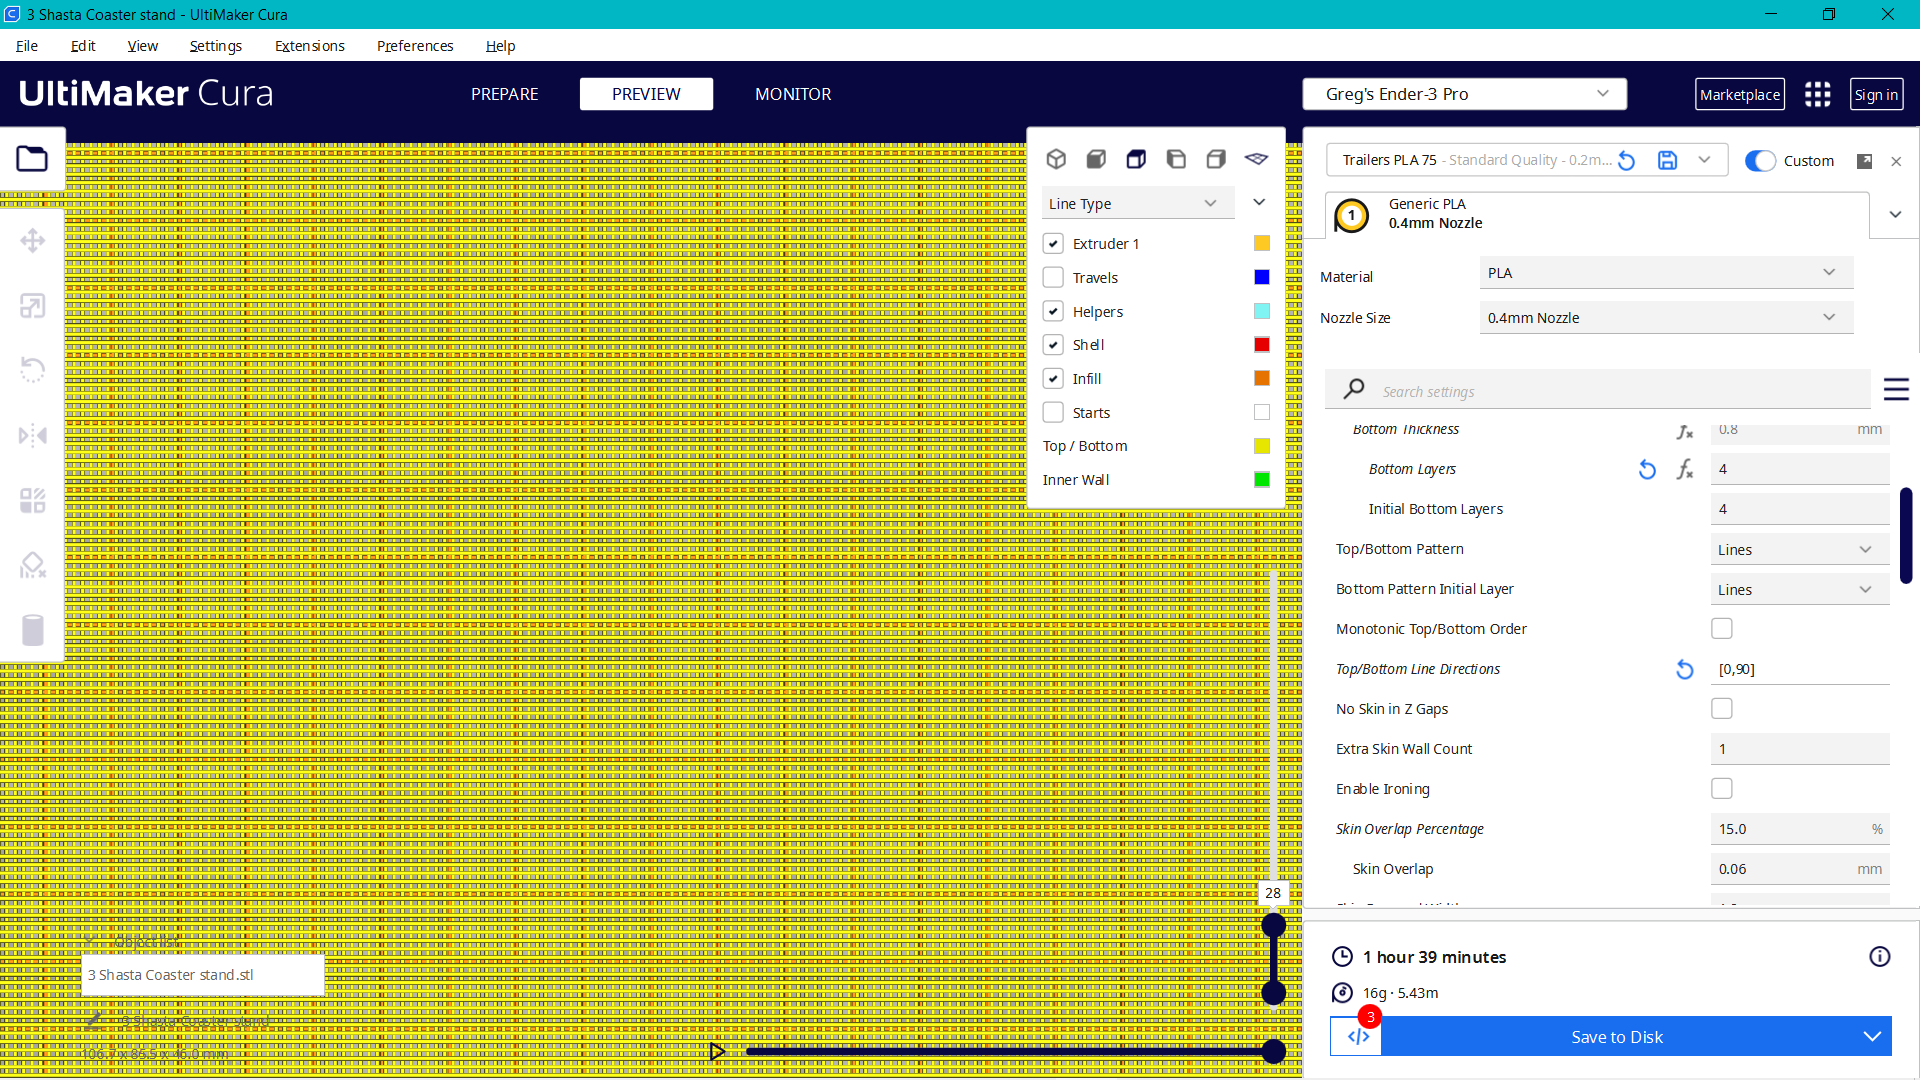
Task: Open the Line Type dropdown
Action: pos(1137,203)
